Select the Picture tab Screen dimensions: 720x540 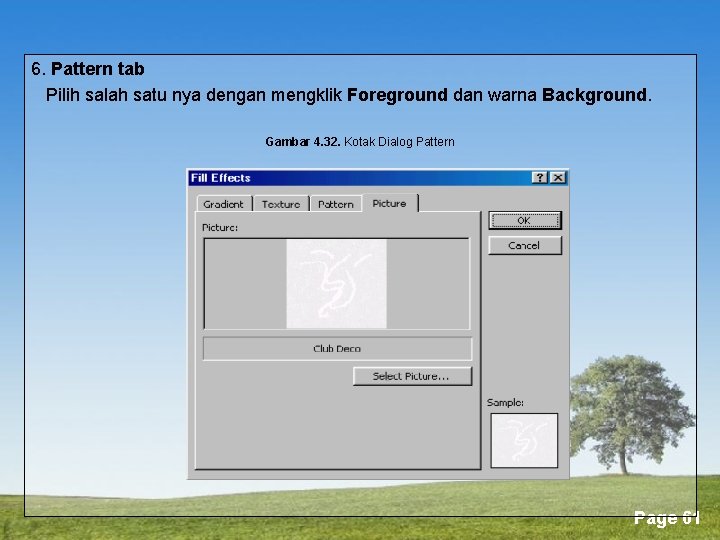click(390, 203)
